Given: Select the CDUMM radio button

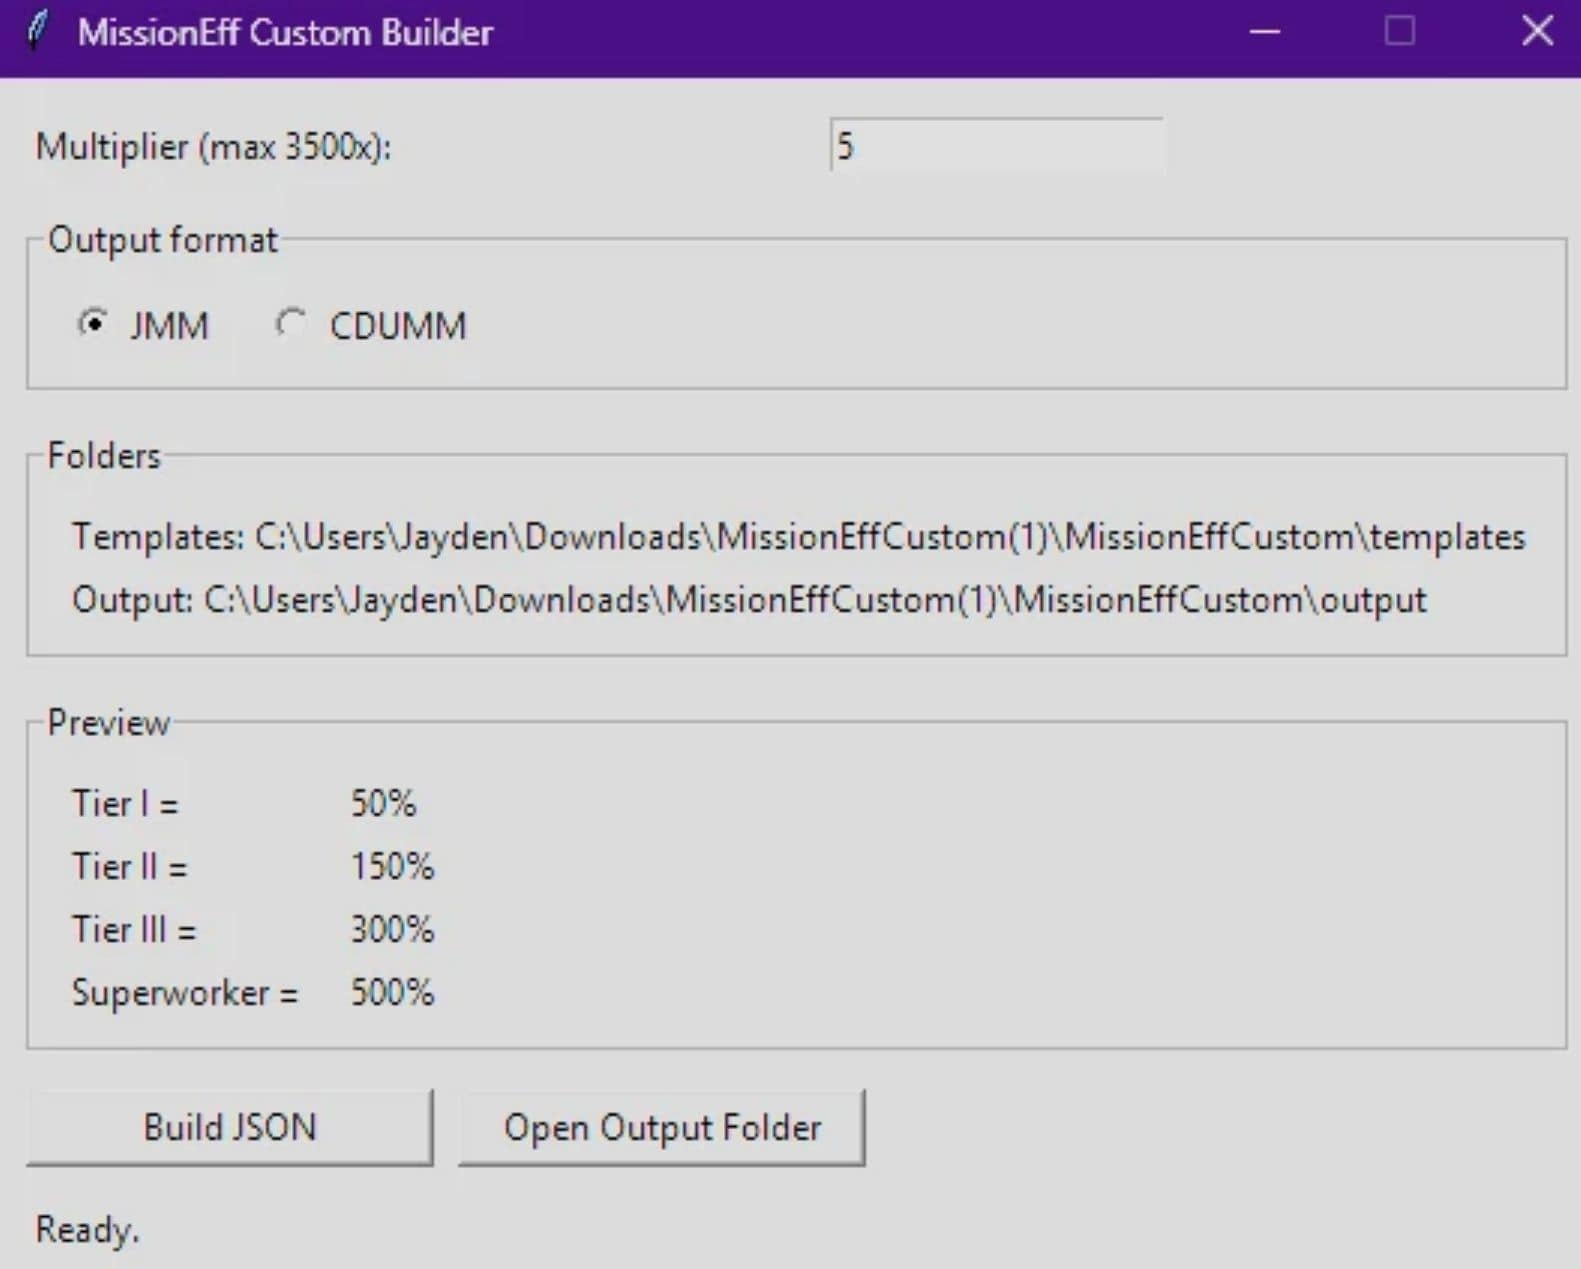Looking at the screenshot, I should pos(291,325).
